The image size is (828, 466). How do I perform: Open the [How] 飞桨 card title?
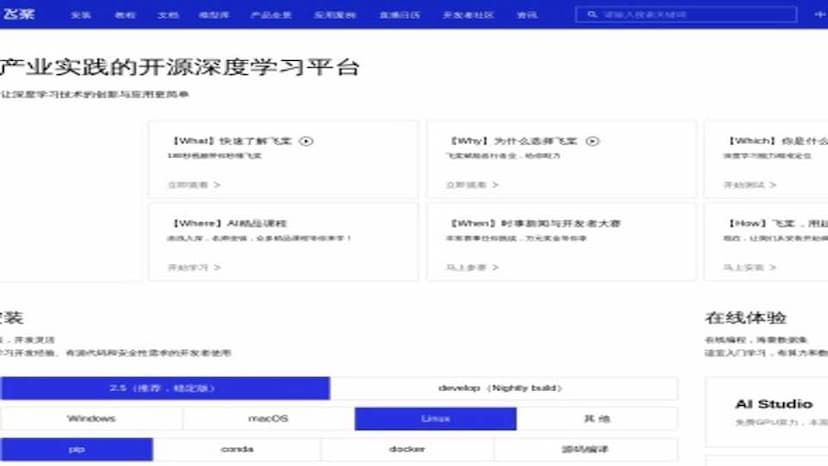coord(777,223)
